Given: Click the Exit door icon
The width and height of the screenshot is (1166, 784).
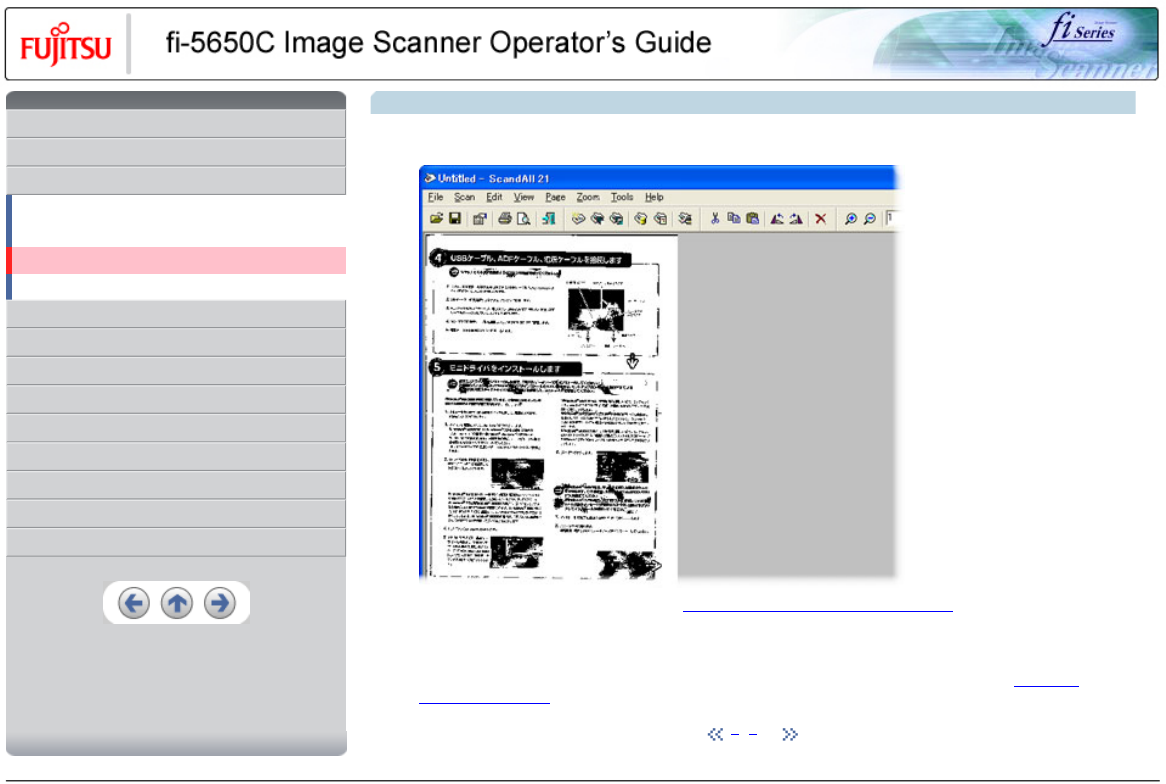Looking at the screenshot, I should point(549,219).
